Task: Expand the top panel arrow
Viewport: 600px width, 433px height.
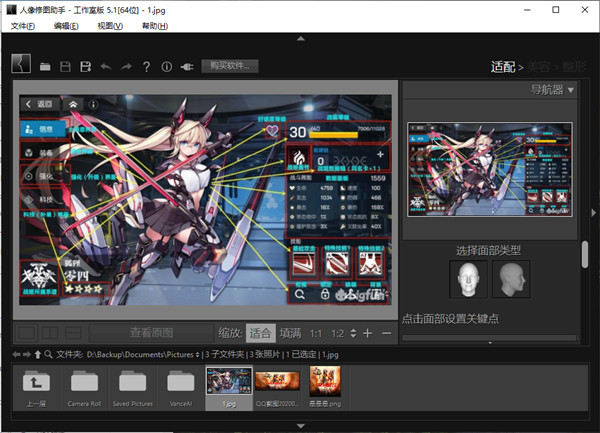Action: (x=300, y=39)
